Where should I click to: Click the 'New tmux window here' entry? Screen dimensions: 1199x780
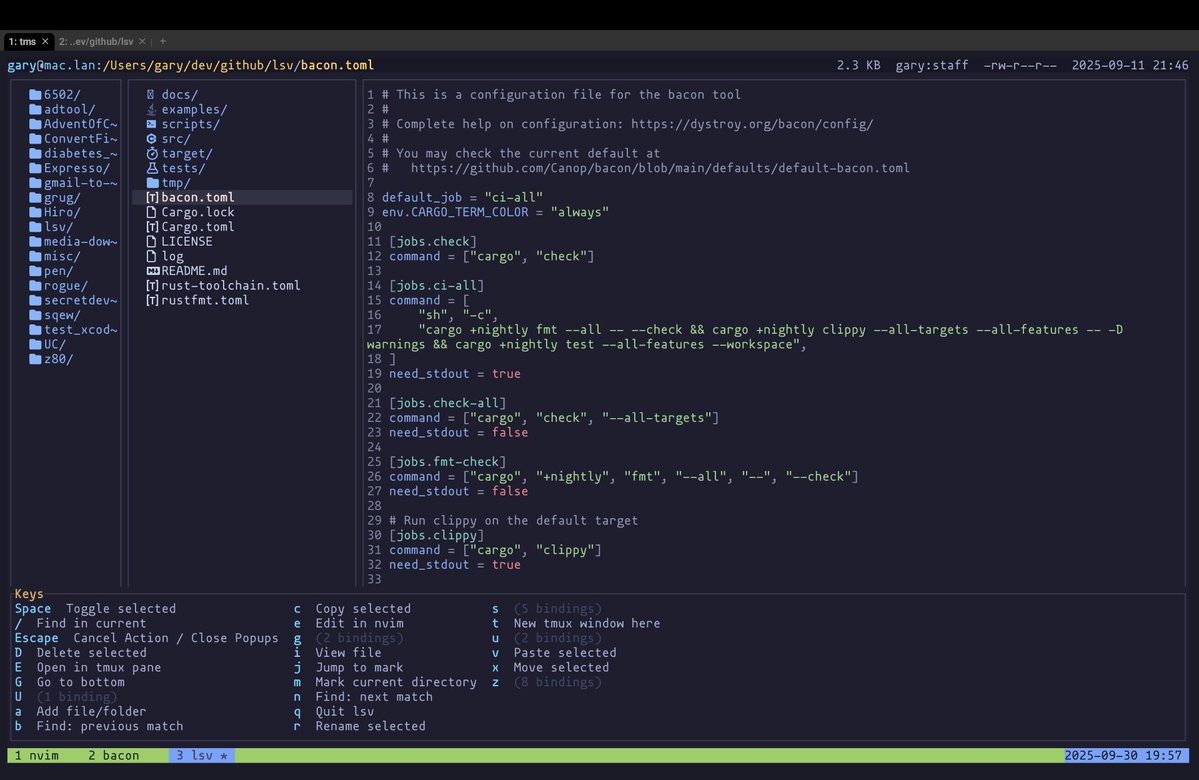pyautogui.click(x=576, y=623)
